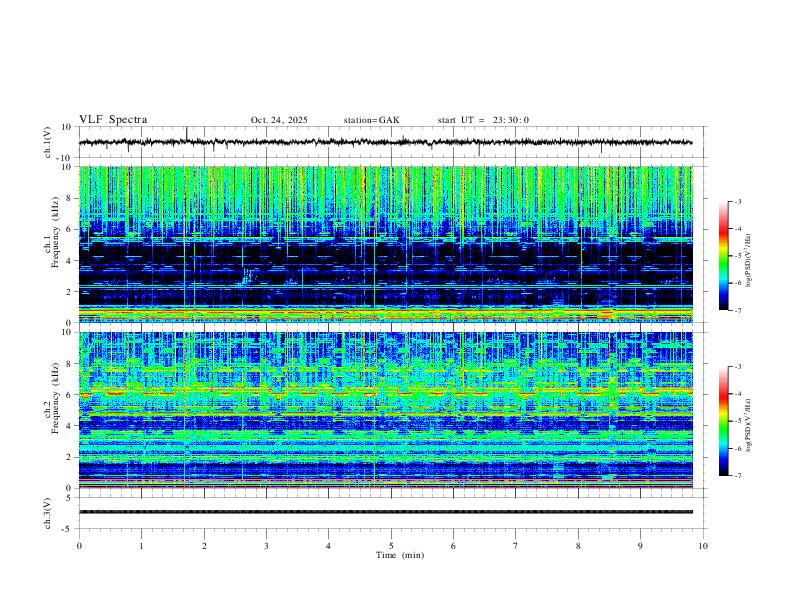Click the ch.3 voltage trace band
Image resolution: width=792 pixels, height=612 pixels.
(385, 512)
